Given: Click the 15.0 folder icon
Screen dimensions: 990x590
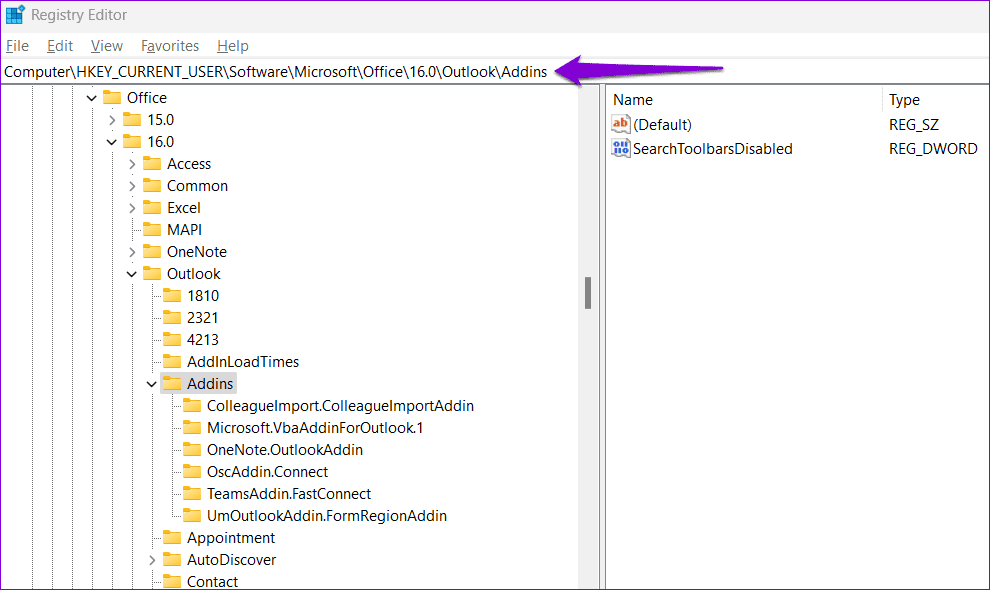Looking at the screenshot, I should [x=132, y=119].
